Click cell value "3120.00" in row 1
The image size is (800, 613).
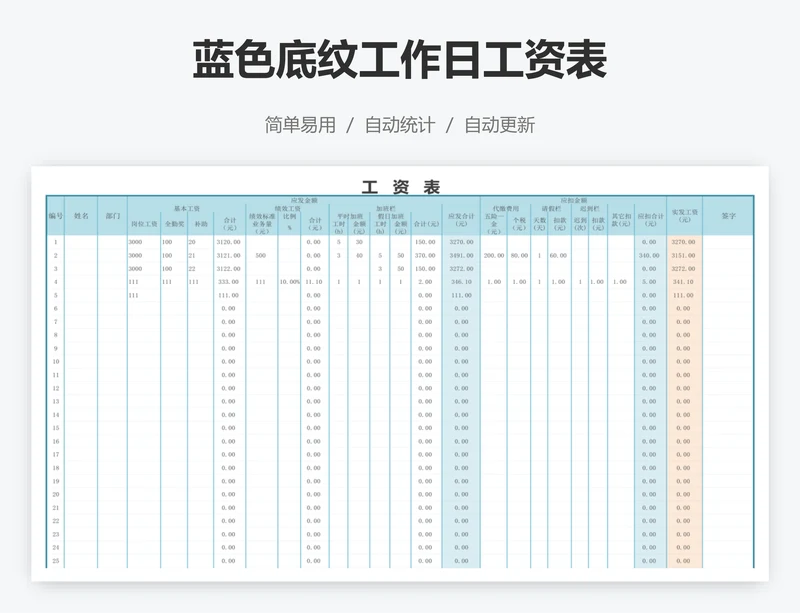point(228,242)
